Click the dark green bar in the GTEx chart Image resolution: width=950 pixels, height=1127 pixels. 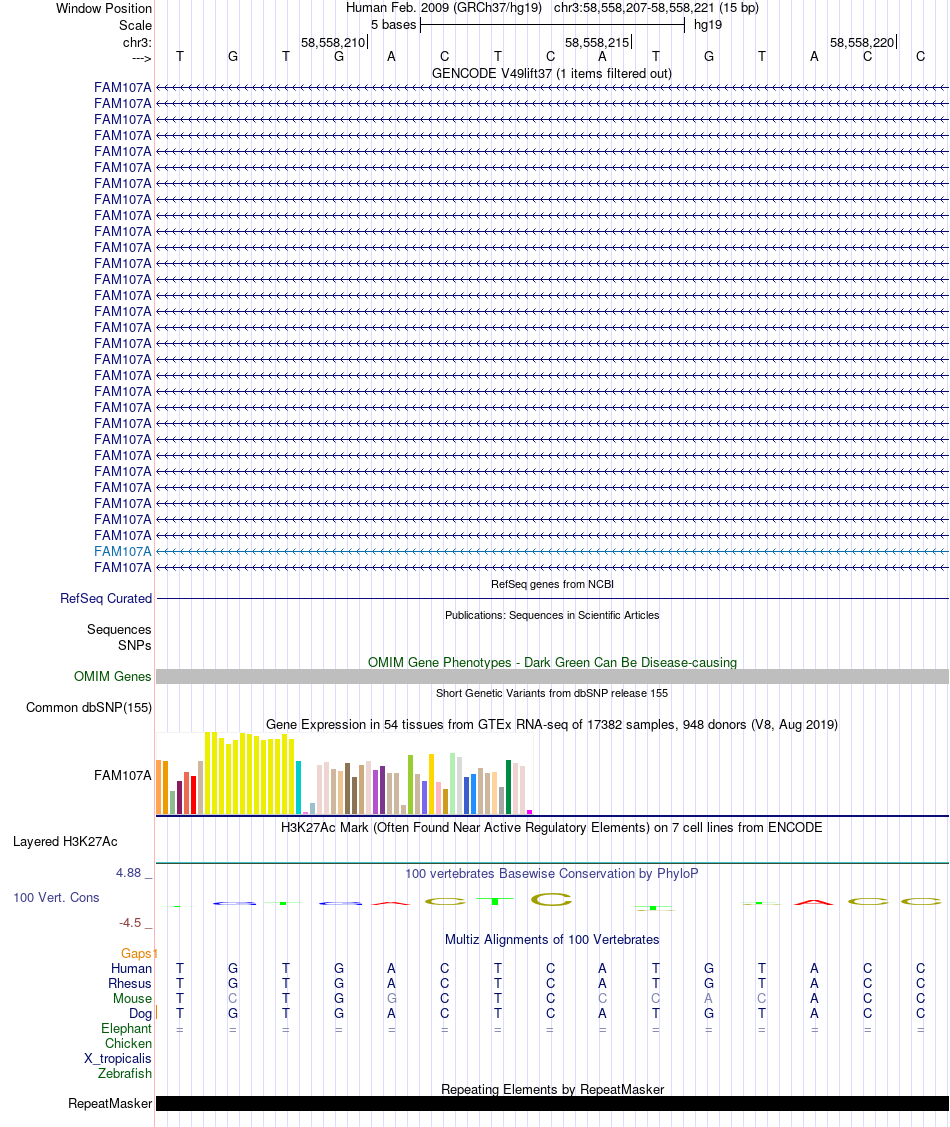tap(509, 787)
